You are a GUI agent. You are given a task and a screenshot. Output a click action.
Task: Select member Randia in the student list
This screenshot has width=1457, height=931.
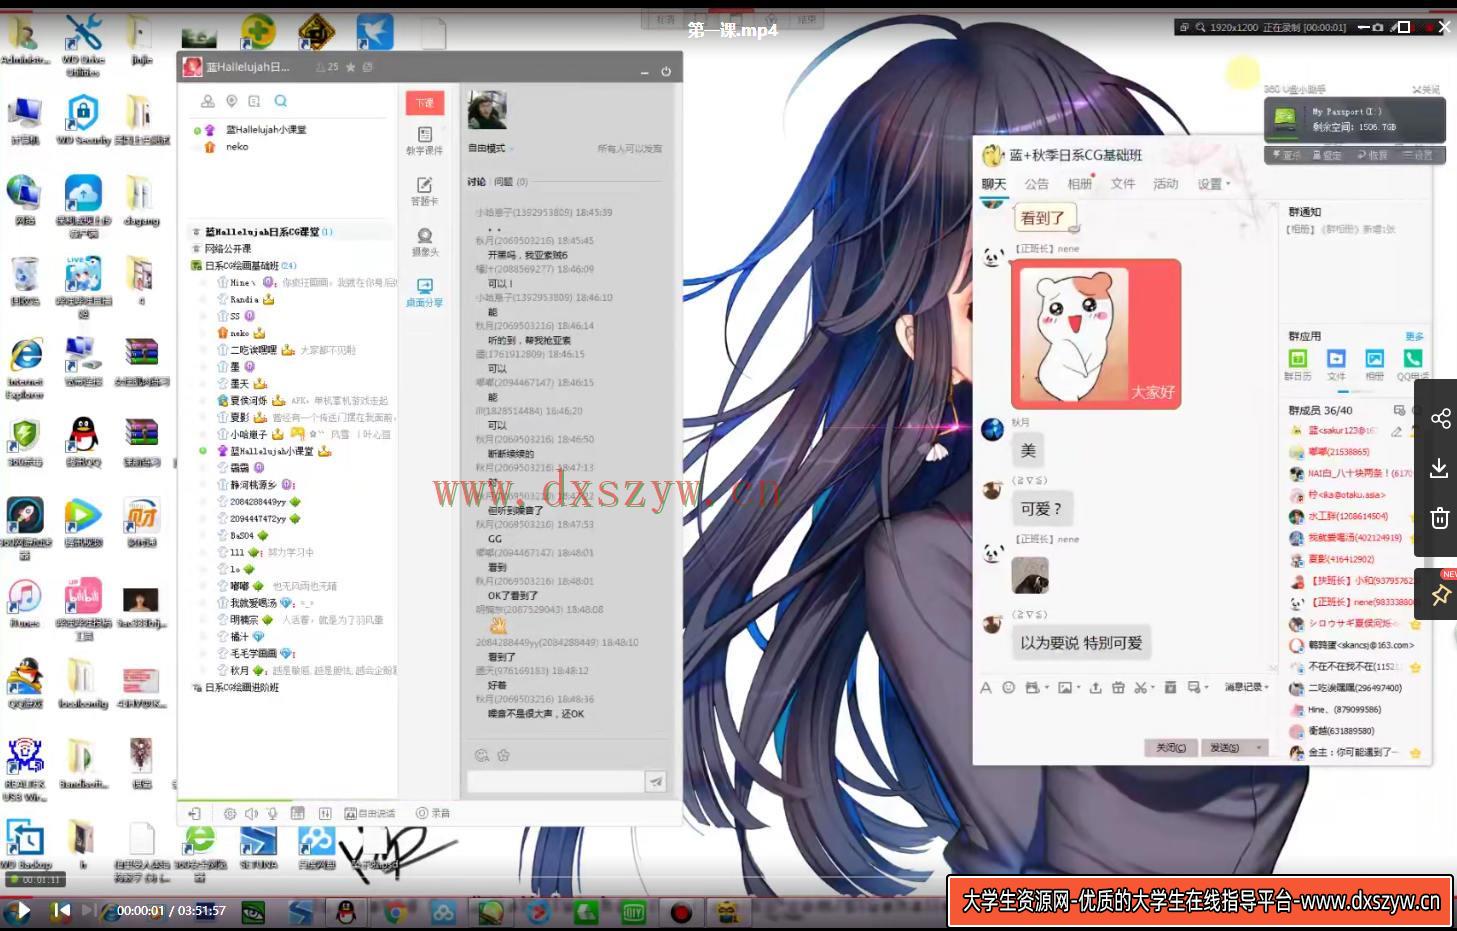pos(244,299)
